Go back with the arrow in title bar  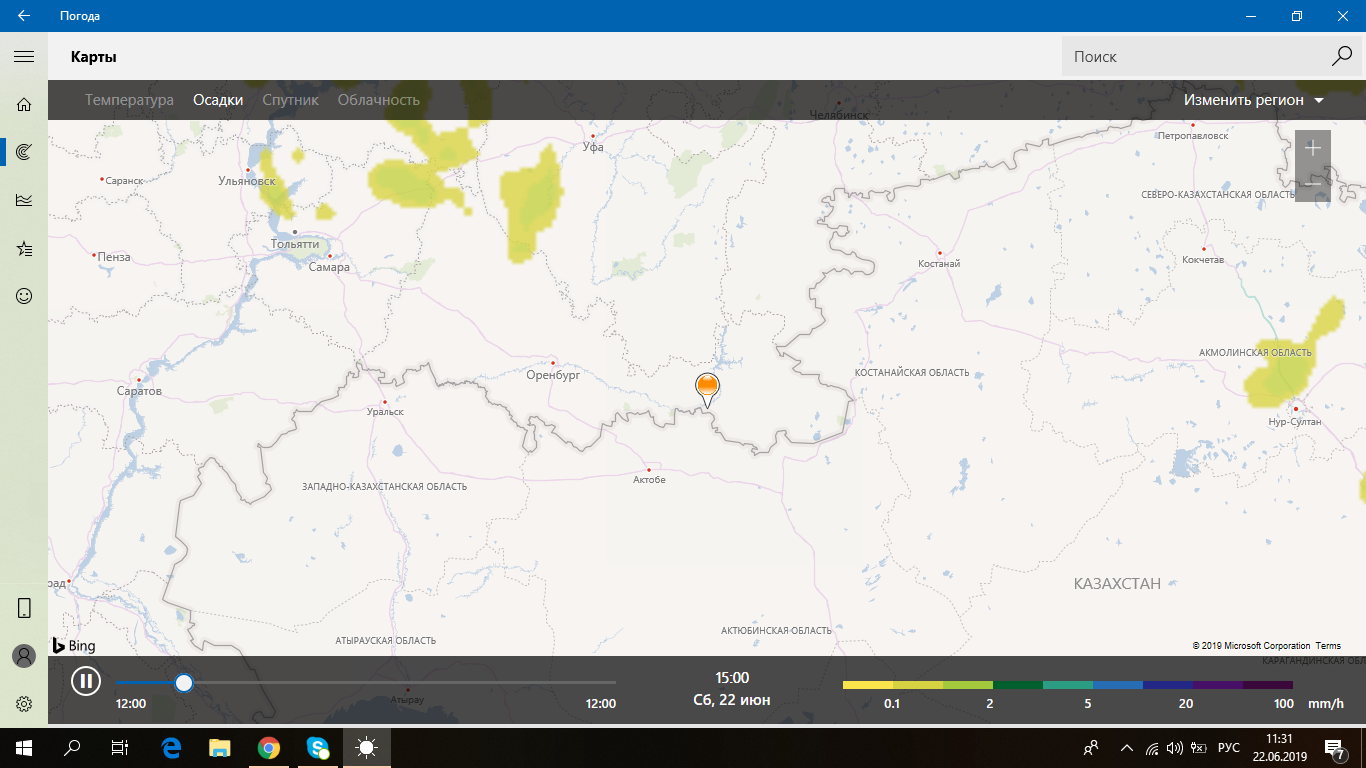tap(23, 16)
